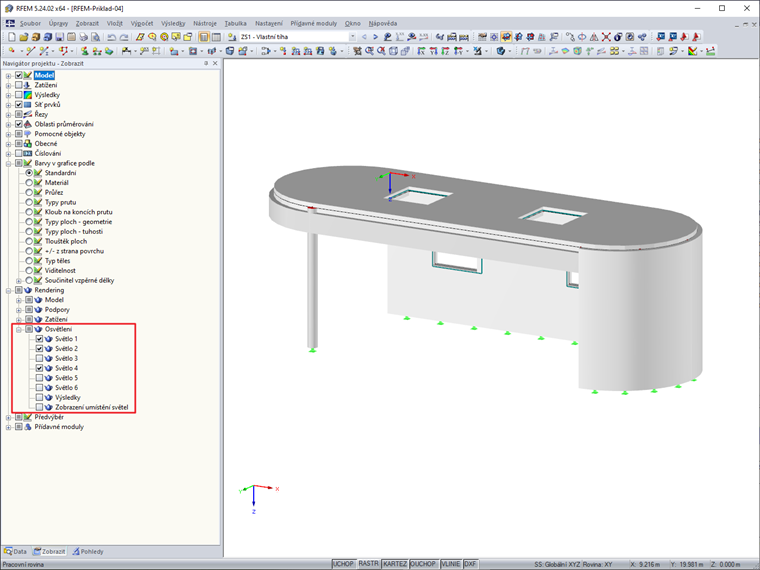Viewport: 760px width, 570px height.
Task: Click the red X delete icon in toolbar
Action: pos(606,37)
